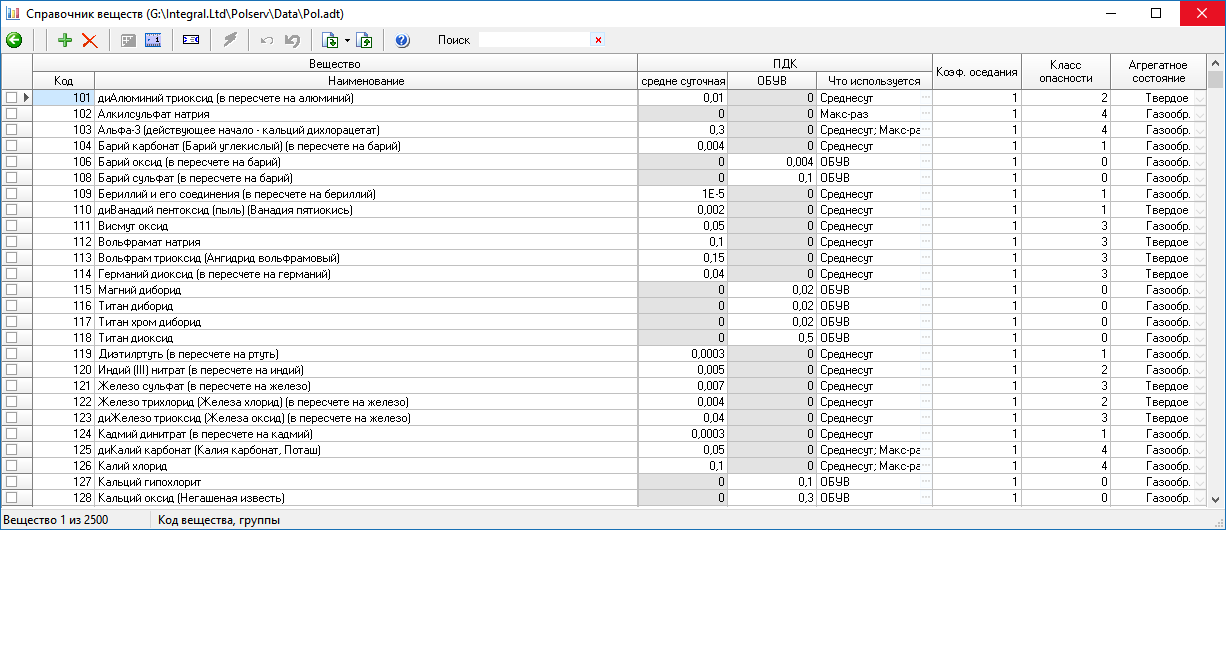Delete record using red X icon

click(x=90, y=40)
